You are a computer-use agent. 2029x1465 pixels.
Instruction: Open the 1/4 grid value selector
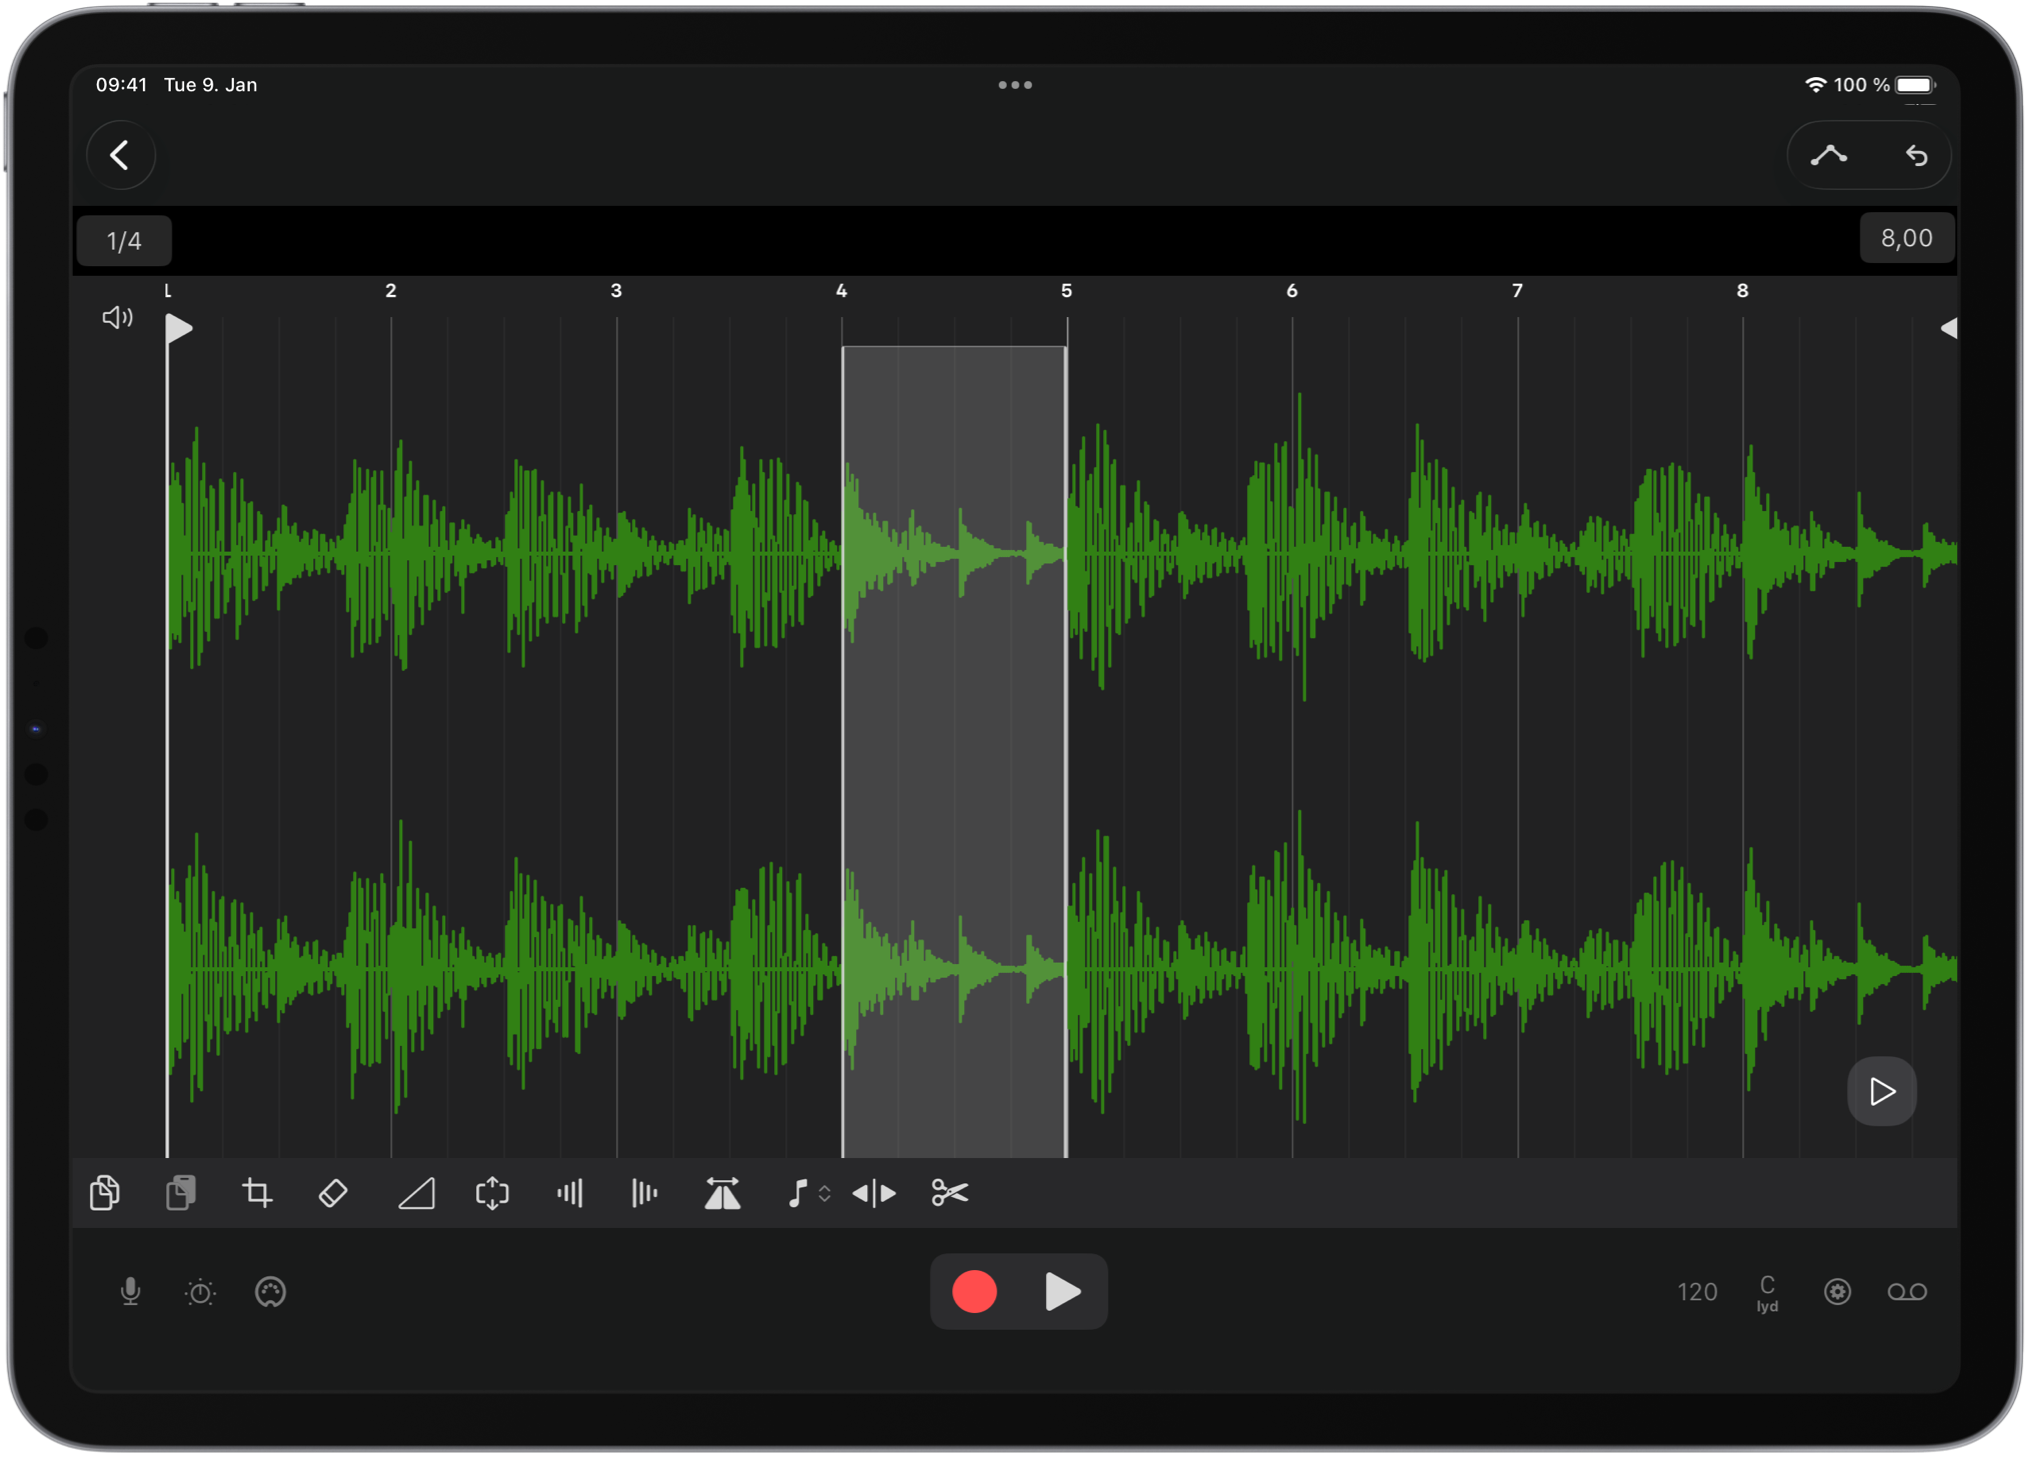click(x=124, y=241)
